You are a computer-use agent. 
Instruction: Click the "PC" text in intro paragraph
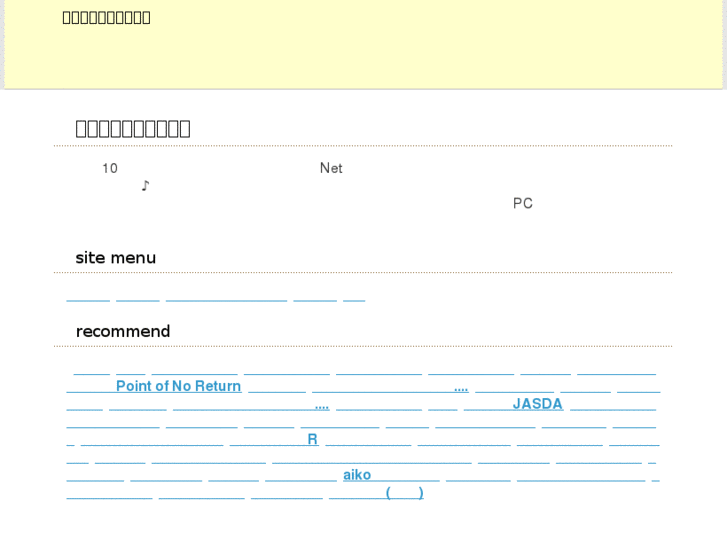(523, 203)
